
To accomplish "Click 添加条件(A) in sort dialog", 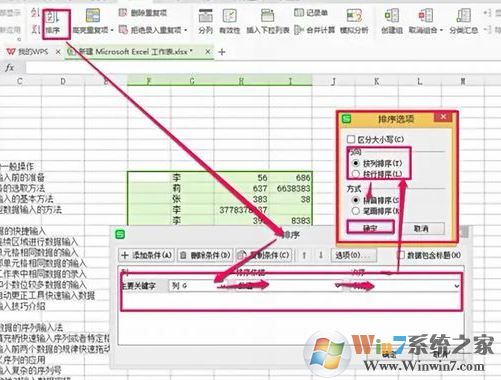I will point(146,255).
